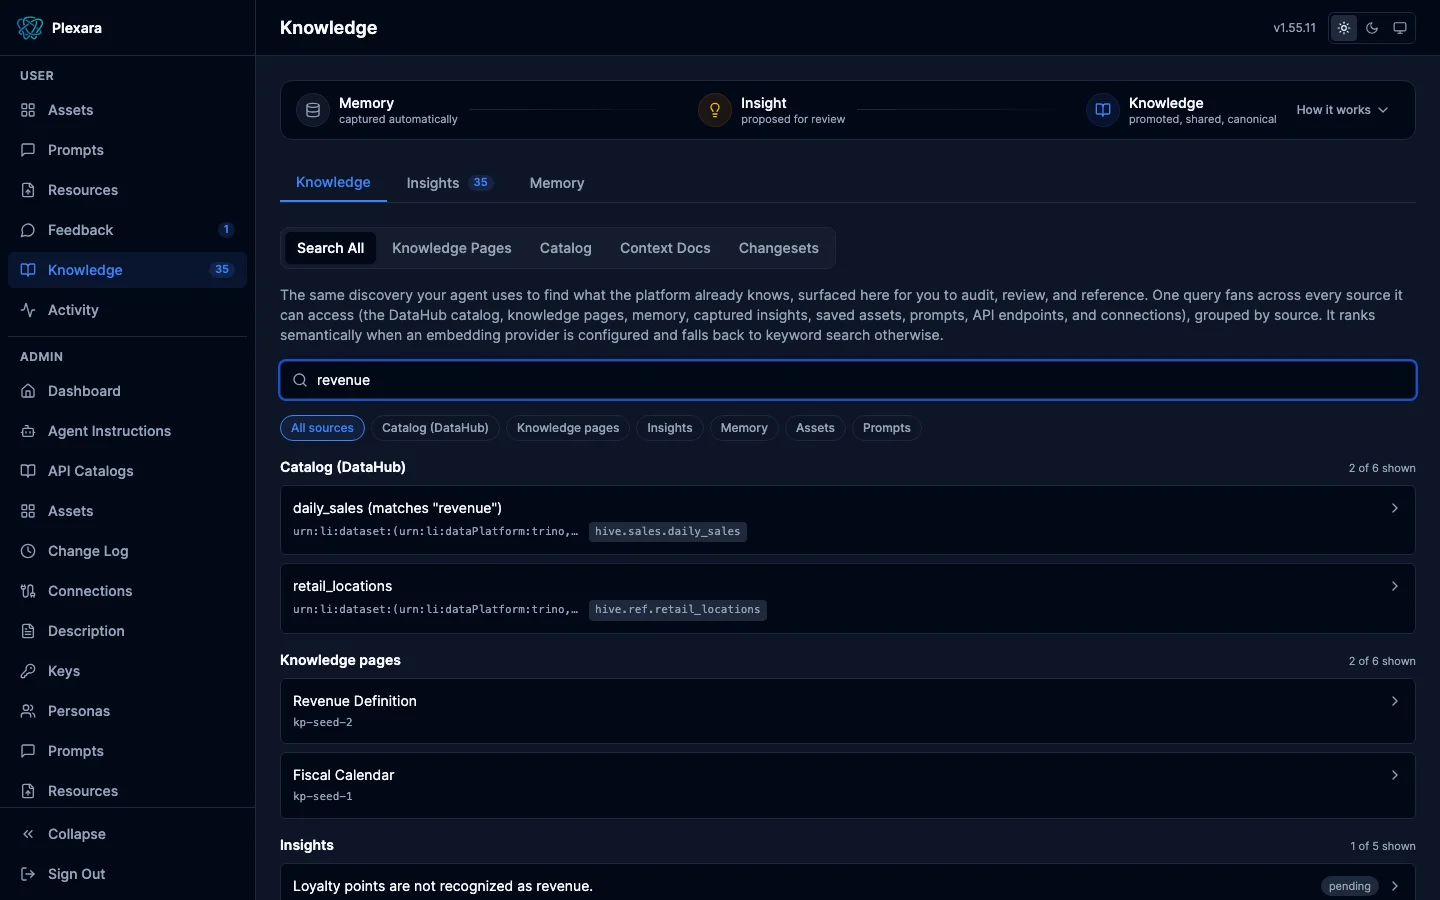Filter results by Knowledge pages chip

click(x=568, y=428)
